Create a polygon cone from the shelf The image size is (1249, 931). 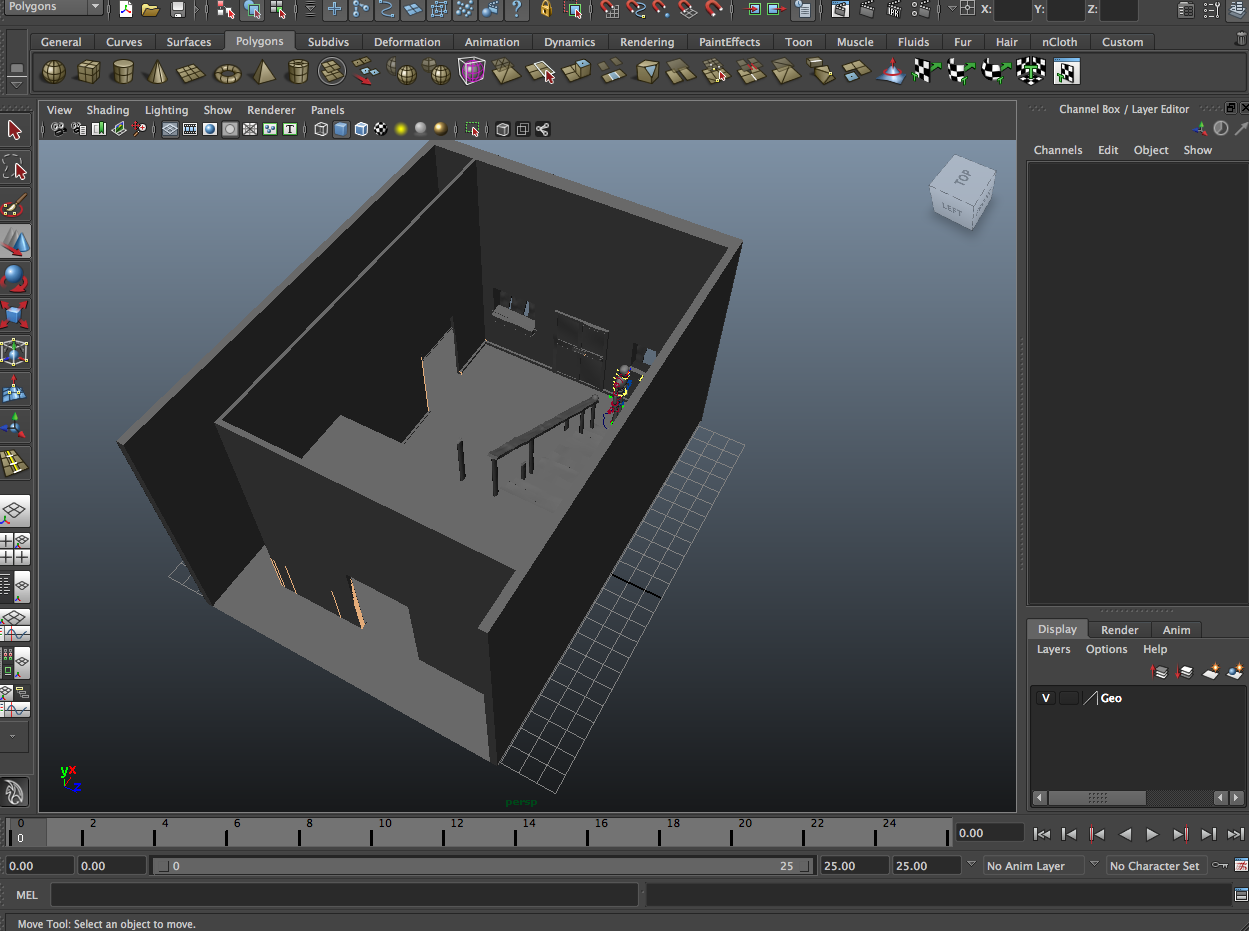point(157,72)
